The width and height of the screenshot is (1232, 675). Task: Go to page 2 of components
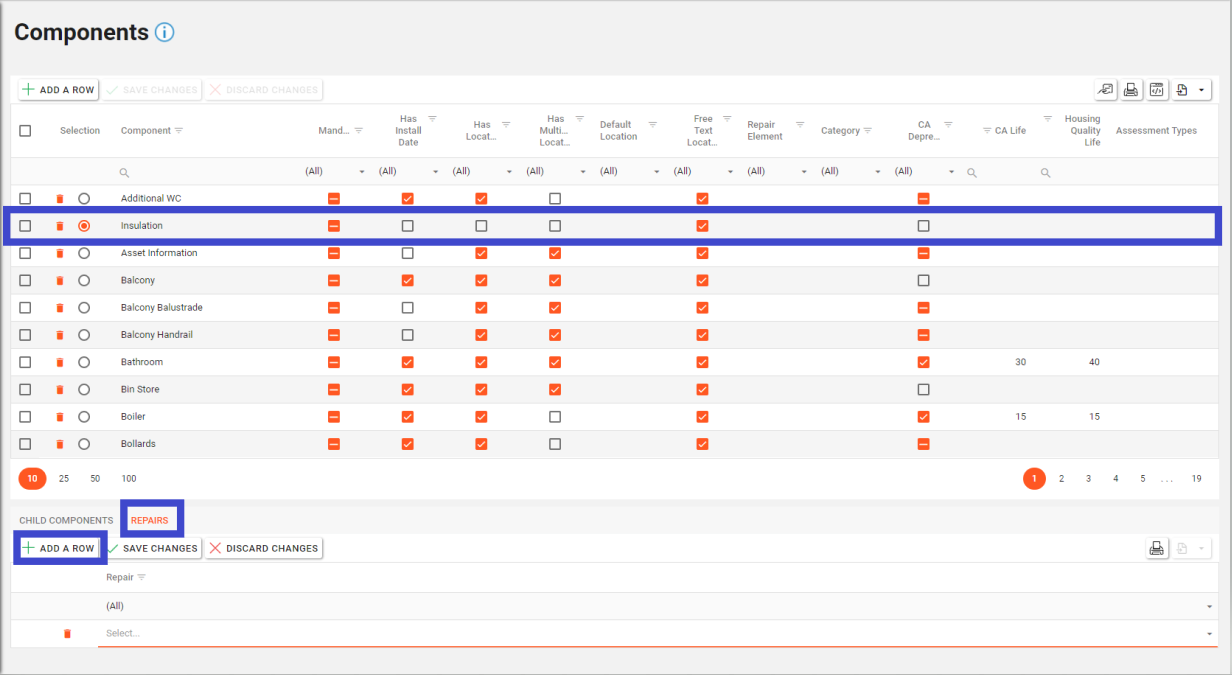coord(1062,479)
